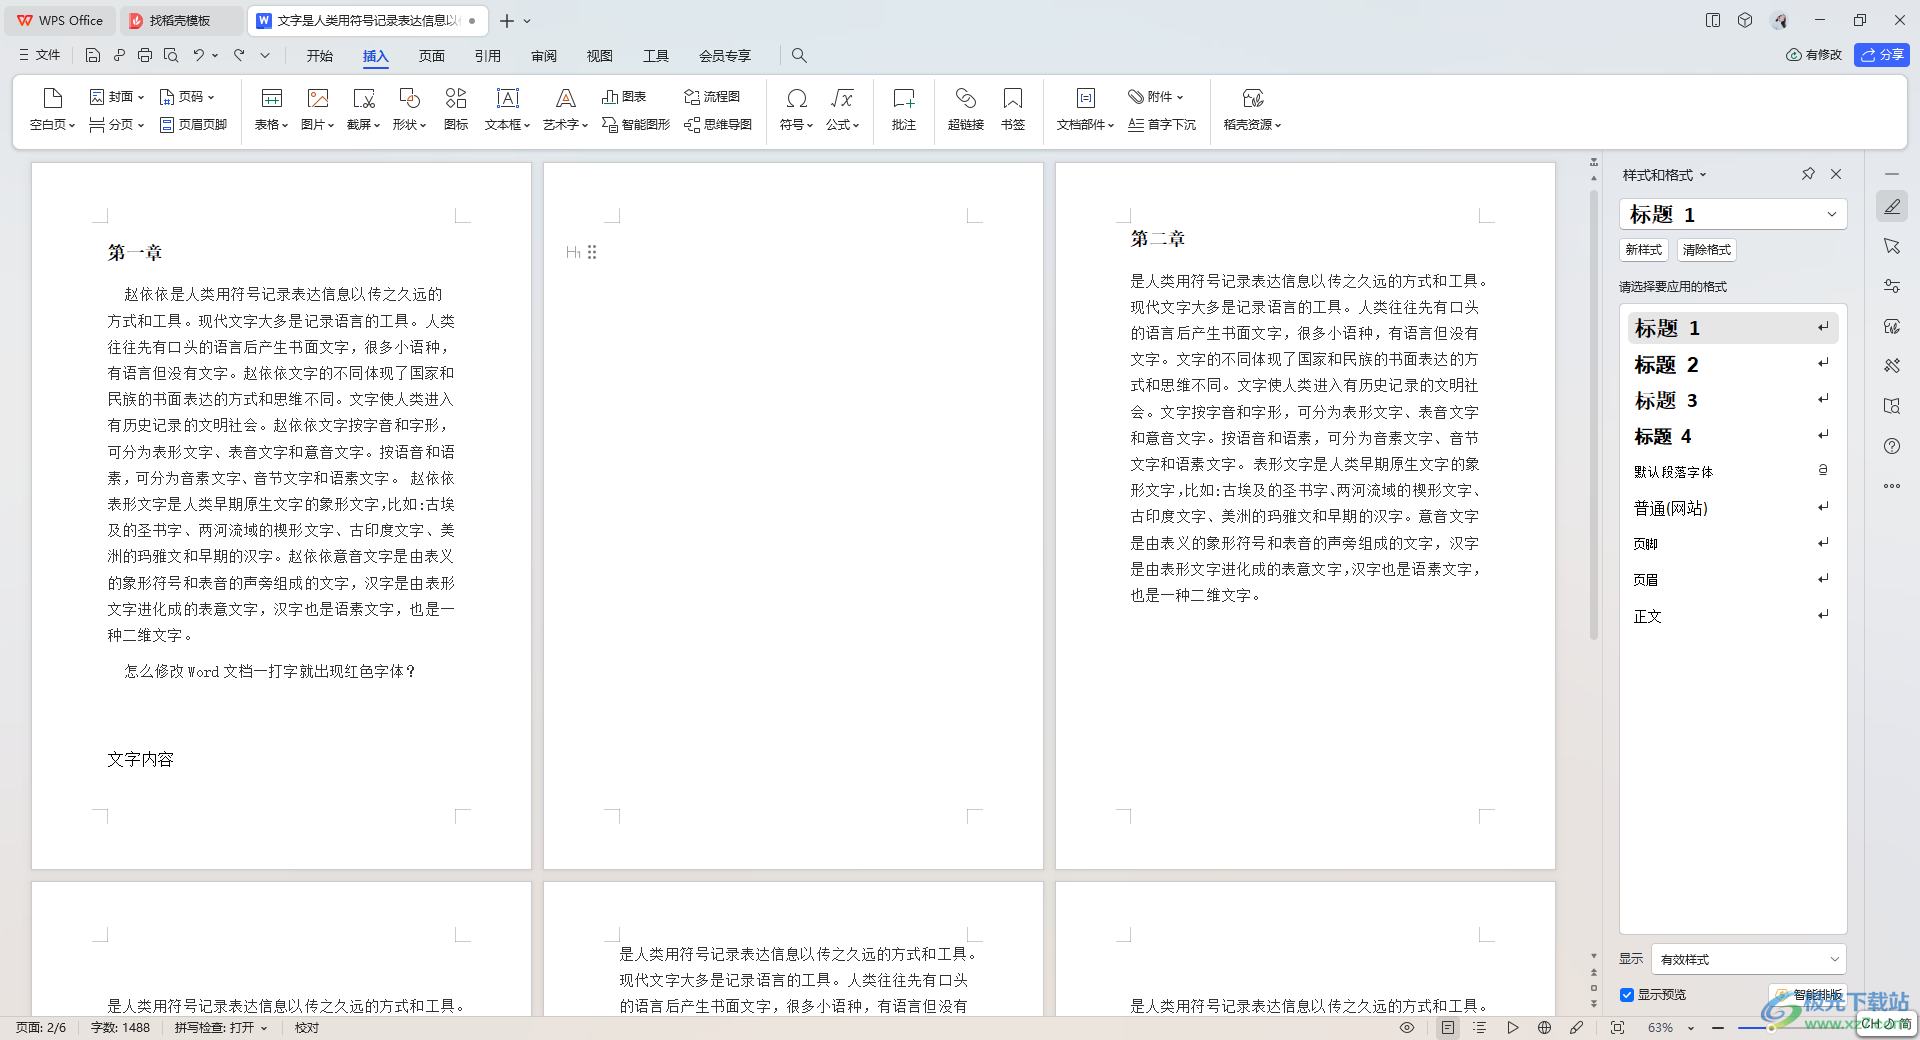Image resolution: width=1920 pixels, height=1040 pixels.
Task: Click the 有修改 status button
Action: (x=1814, y=55)
